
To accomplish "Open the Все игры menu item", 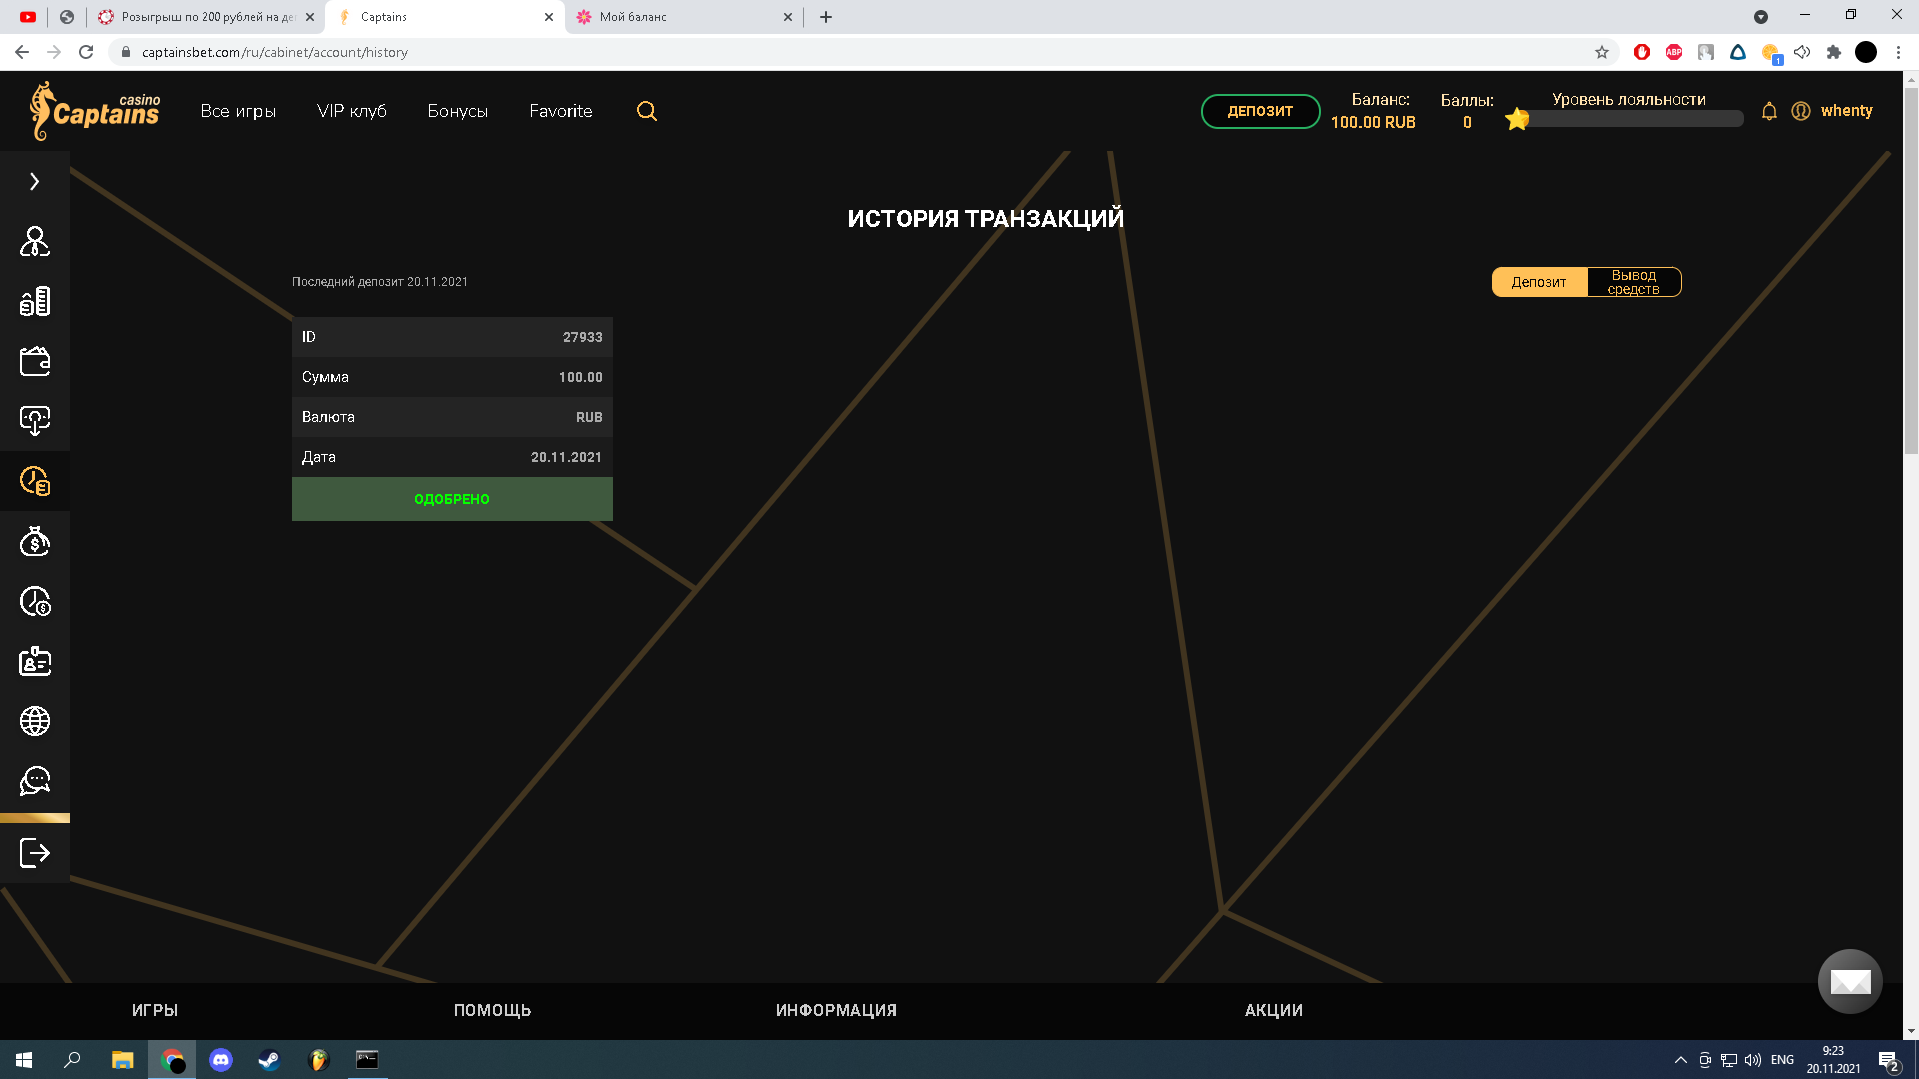I will click(x=238, y=111).
